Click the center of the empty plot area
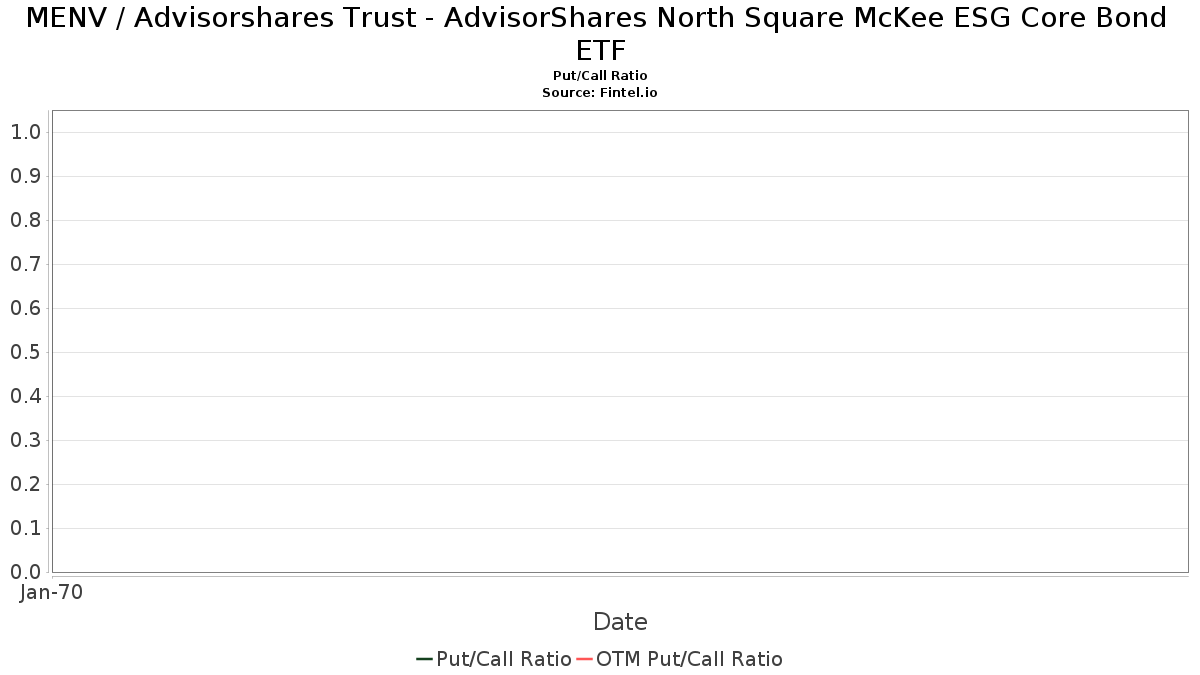This screenshot has height=675, width=1200. [620, 341]
